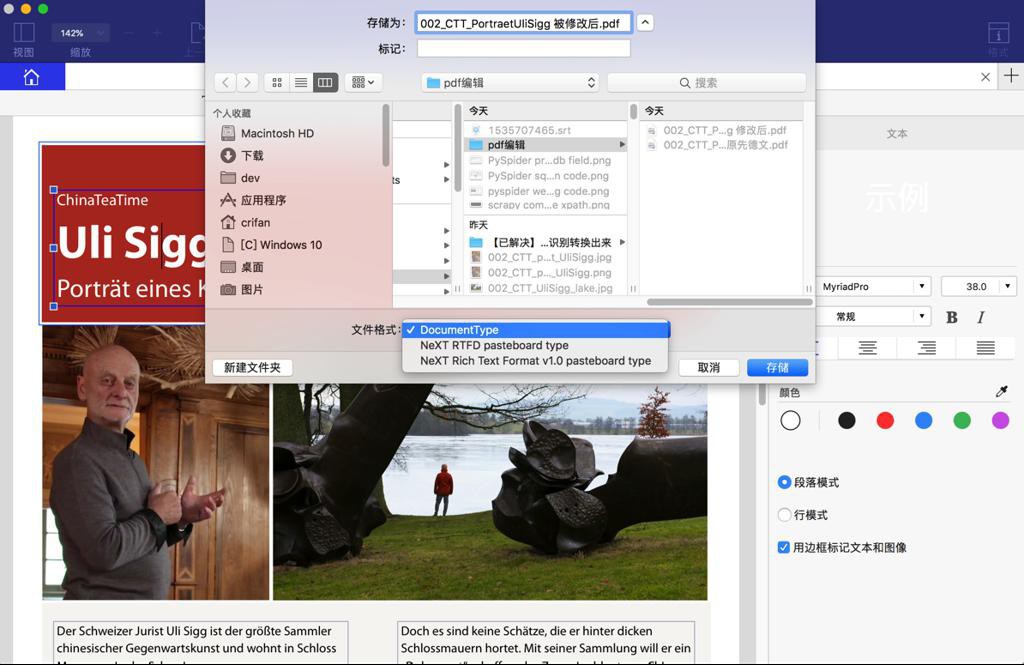Viewport: 1024px width, 665px height.
Task: Choose NeXT Rich Text Format v1.0 pasteboard type
Action: [x=536, y=361]
